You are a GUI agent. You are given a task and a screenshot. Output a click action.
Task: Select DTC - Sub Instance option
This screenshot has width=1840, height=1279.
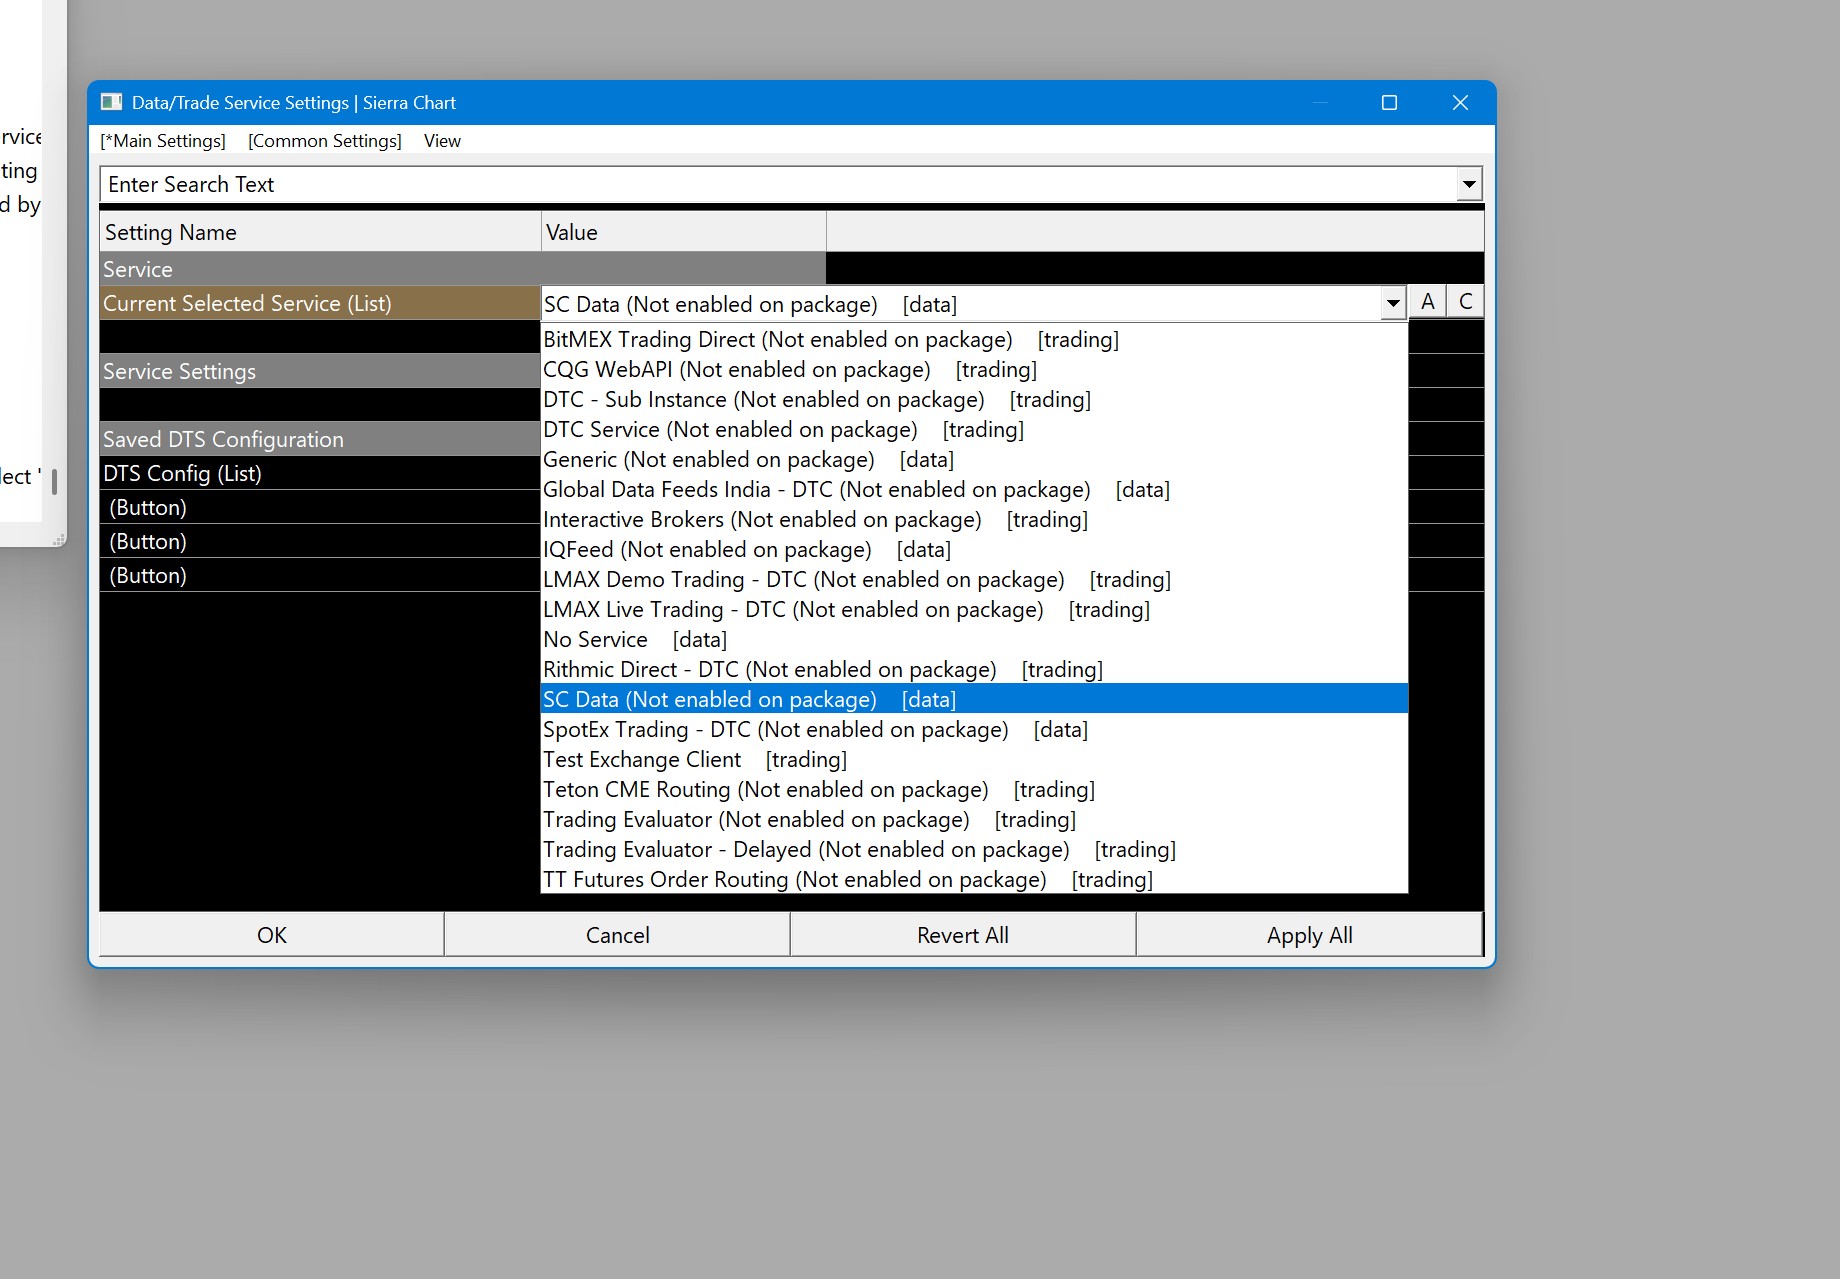[x=974, y=399]
